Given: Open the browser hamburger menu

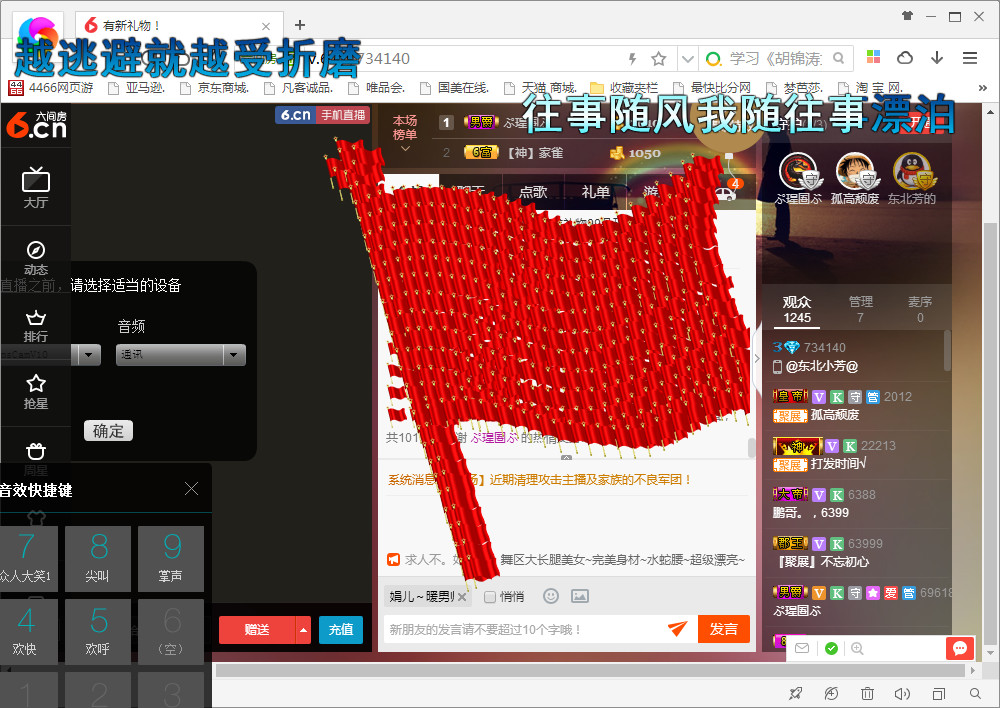Looking at the screenshot, I should click(x=970, y=58).
